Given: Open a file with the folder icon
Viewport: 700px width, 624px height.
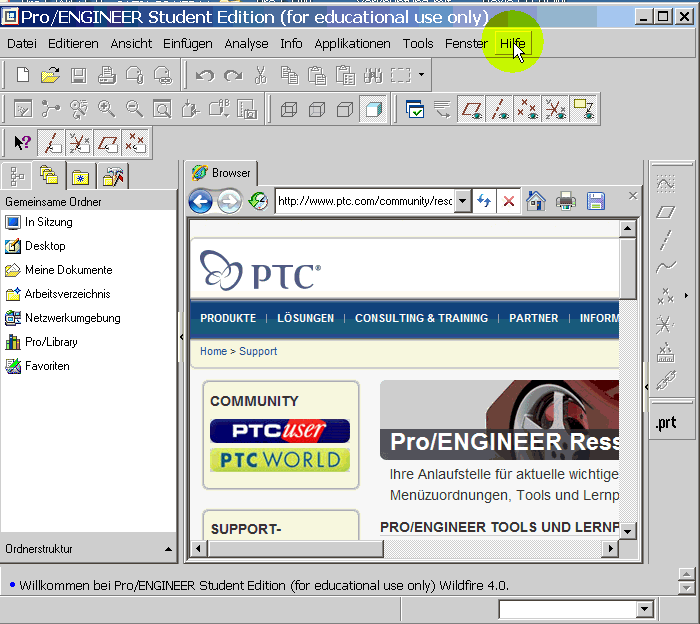Looking at the screenshot, I should [50, 75].
